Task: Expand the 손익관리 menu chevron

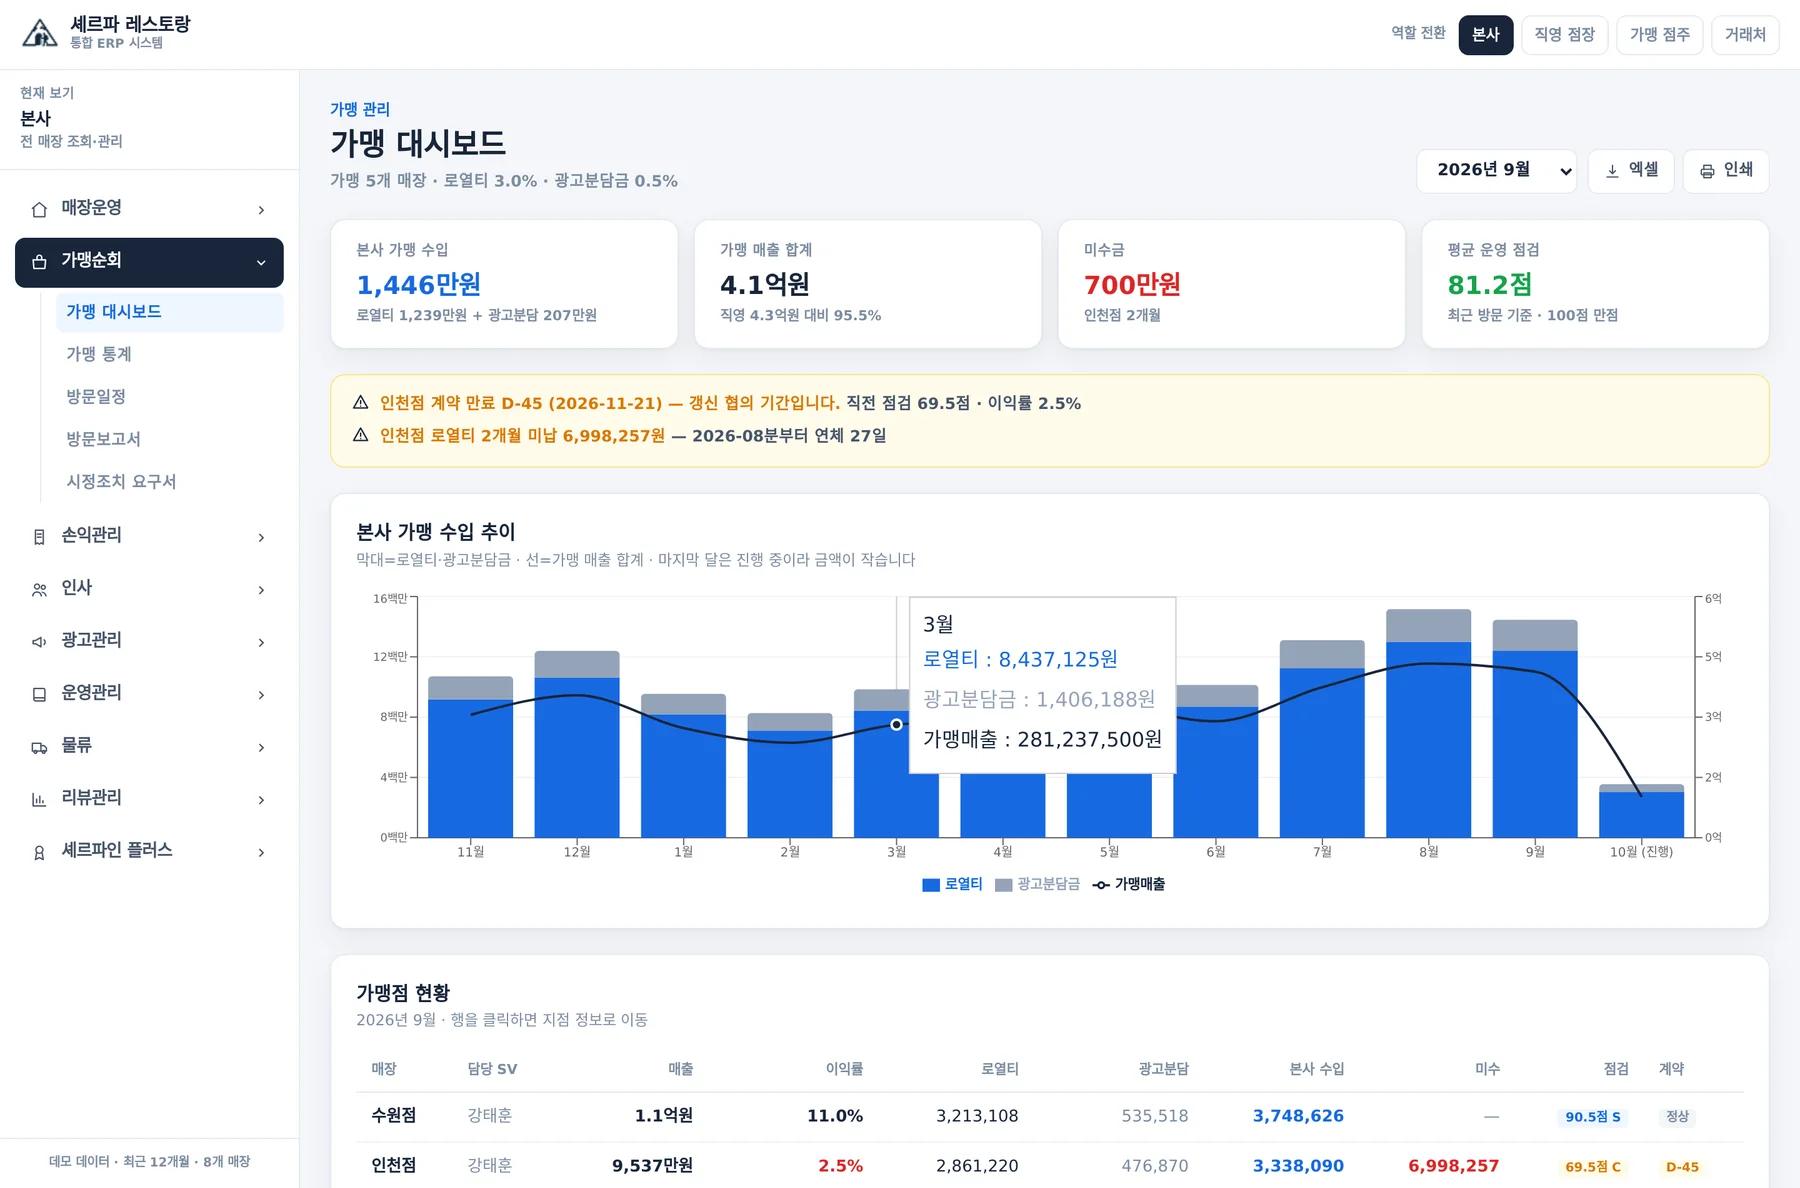Action: click(x=261, y=538)
